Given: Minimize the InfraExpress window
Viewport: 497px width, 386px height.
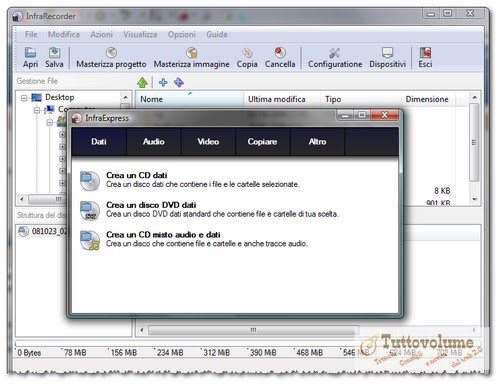Looking at the screenshot, I should (x=346, y=115).
